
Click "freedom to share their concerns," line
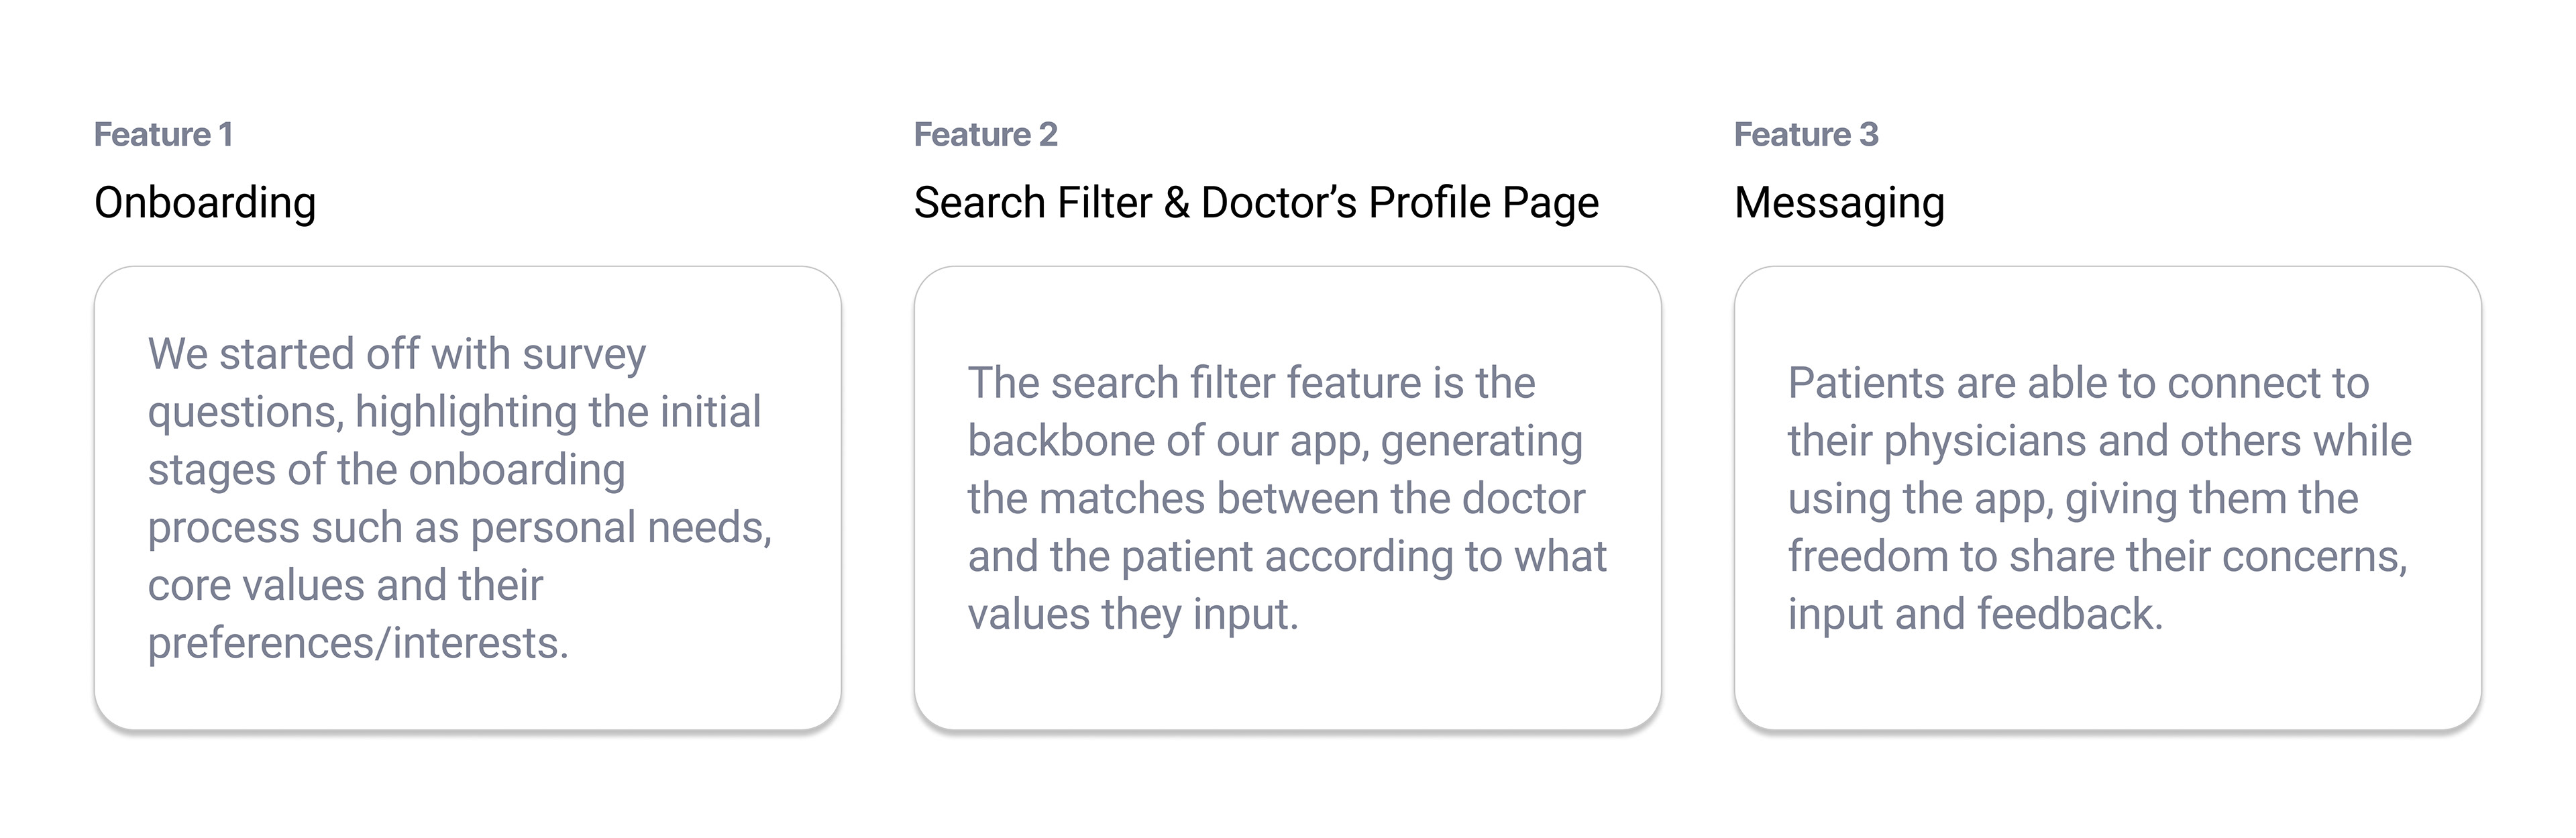2097,557
